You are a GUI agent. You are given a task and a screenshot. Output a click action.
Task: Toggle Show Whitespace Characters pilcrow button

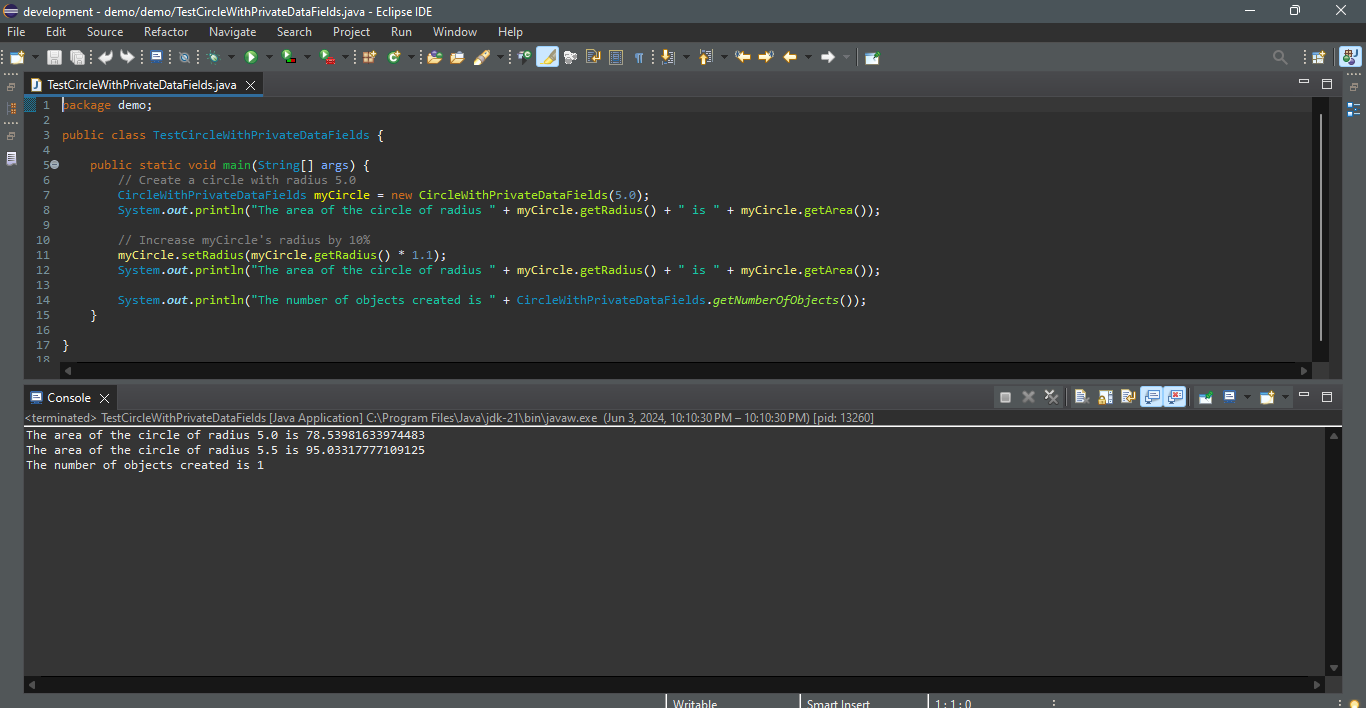click(639, 58)
